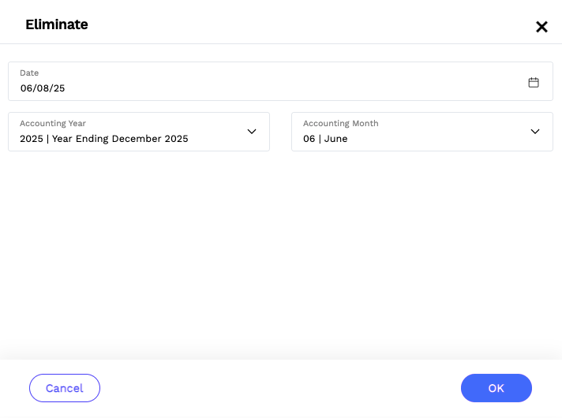Click the 'Date' field label
Viewport: 562px width, 418px height.
click(x=29, y=73)
